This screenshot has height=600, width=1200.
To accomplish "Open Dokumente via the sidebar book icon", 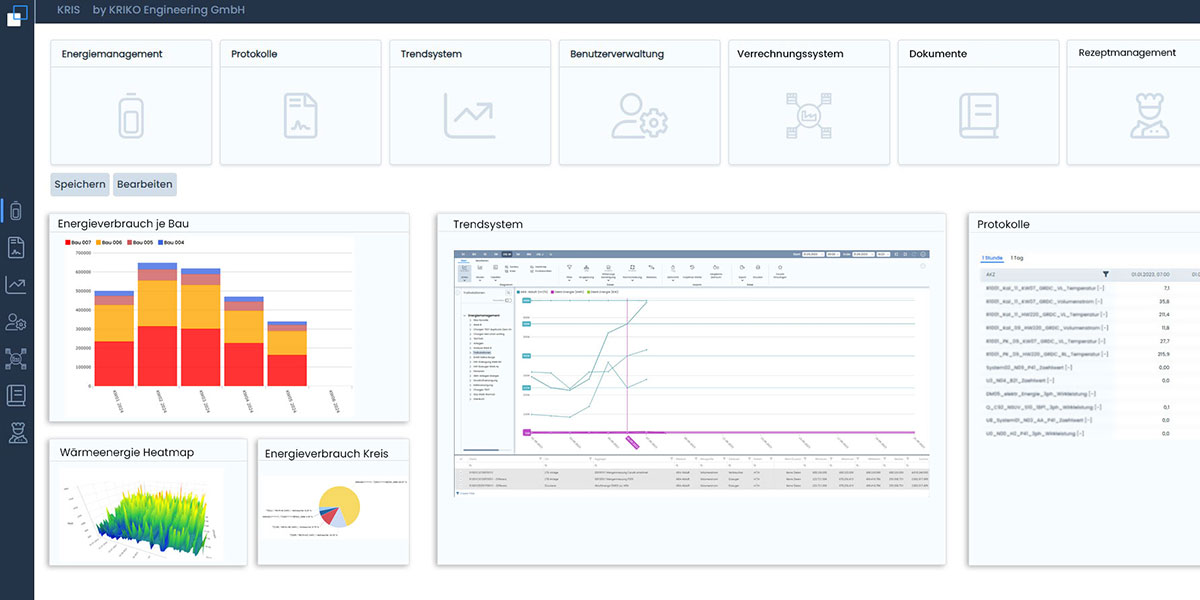I will point(16,395).
